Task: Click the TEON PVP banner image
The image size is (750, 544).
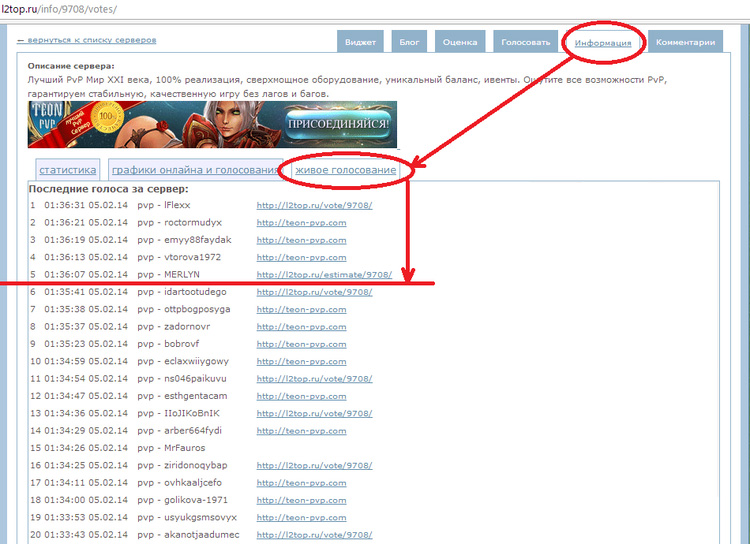Action: (212, 125)
